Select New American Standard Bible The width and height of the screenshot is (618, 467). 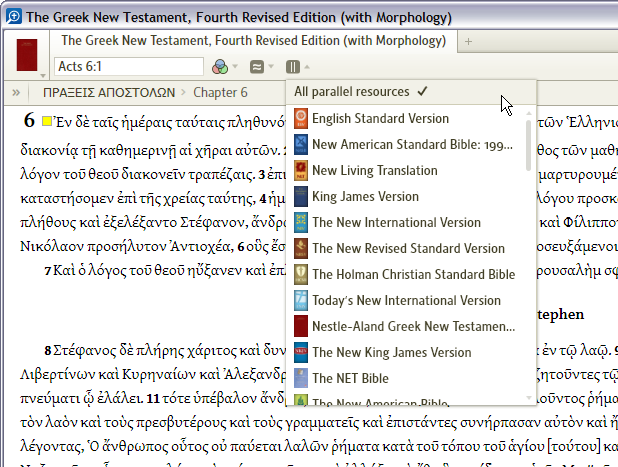(x=406, y=145)
